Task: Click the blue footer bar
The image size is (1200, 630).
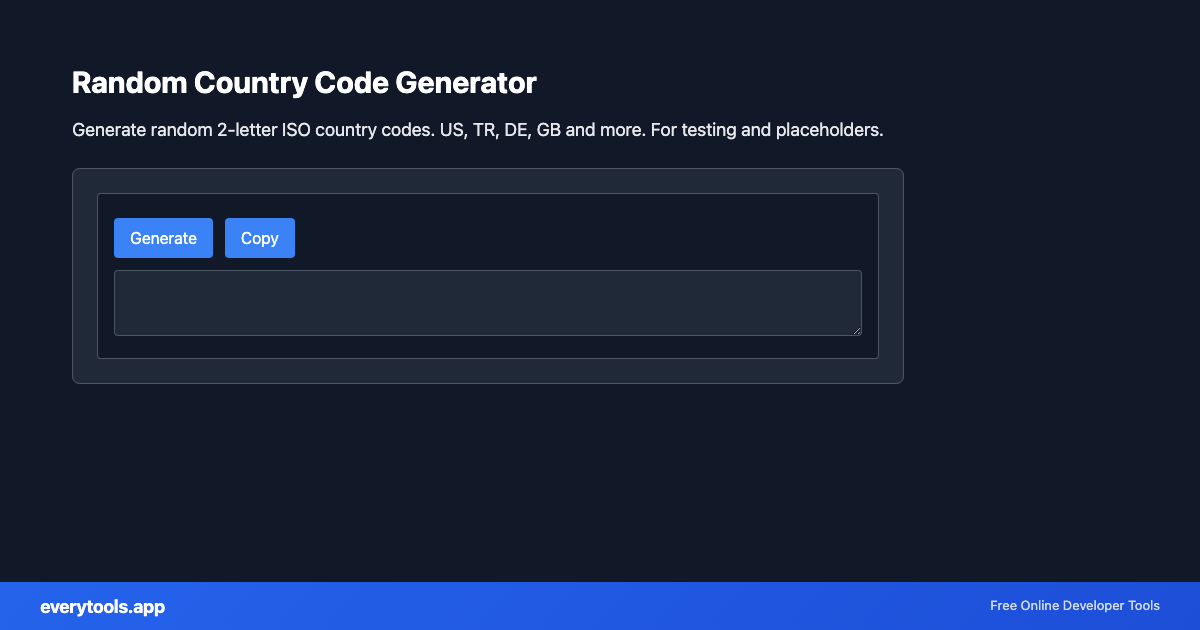Action: pyautogui.click(x=600, y=606)
